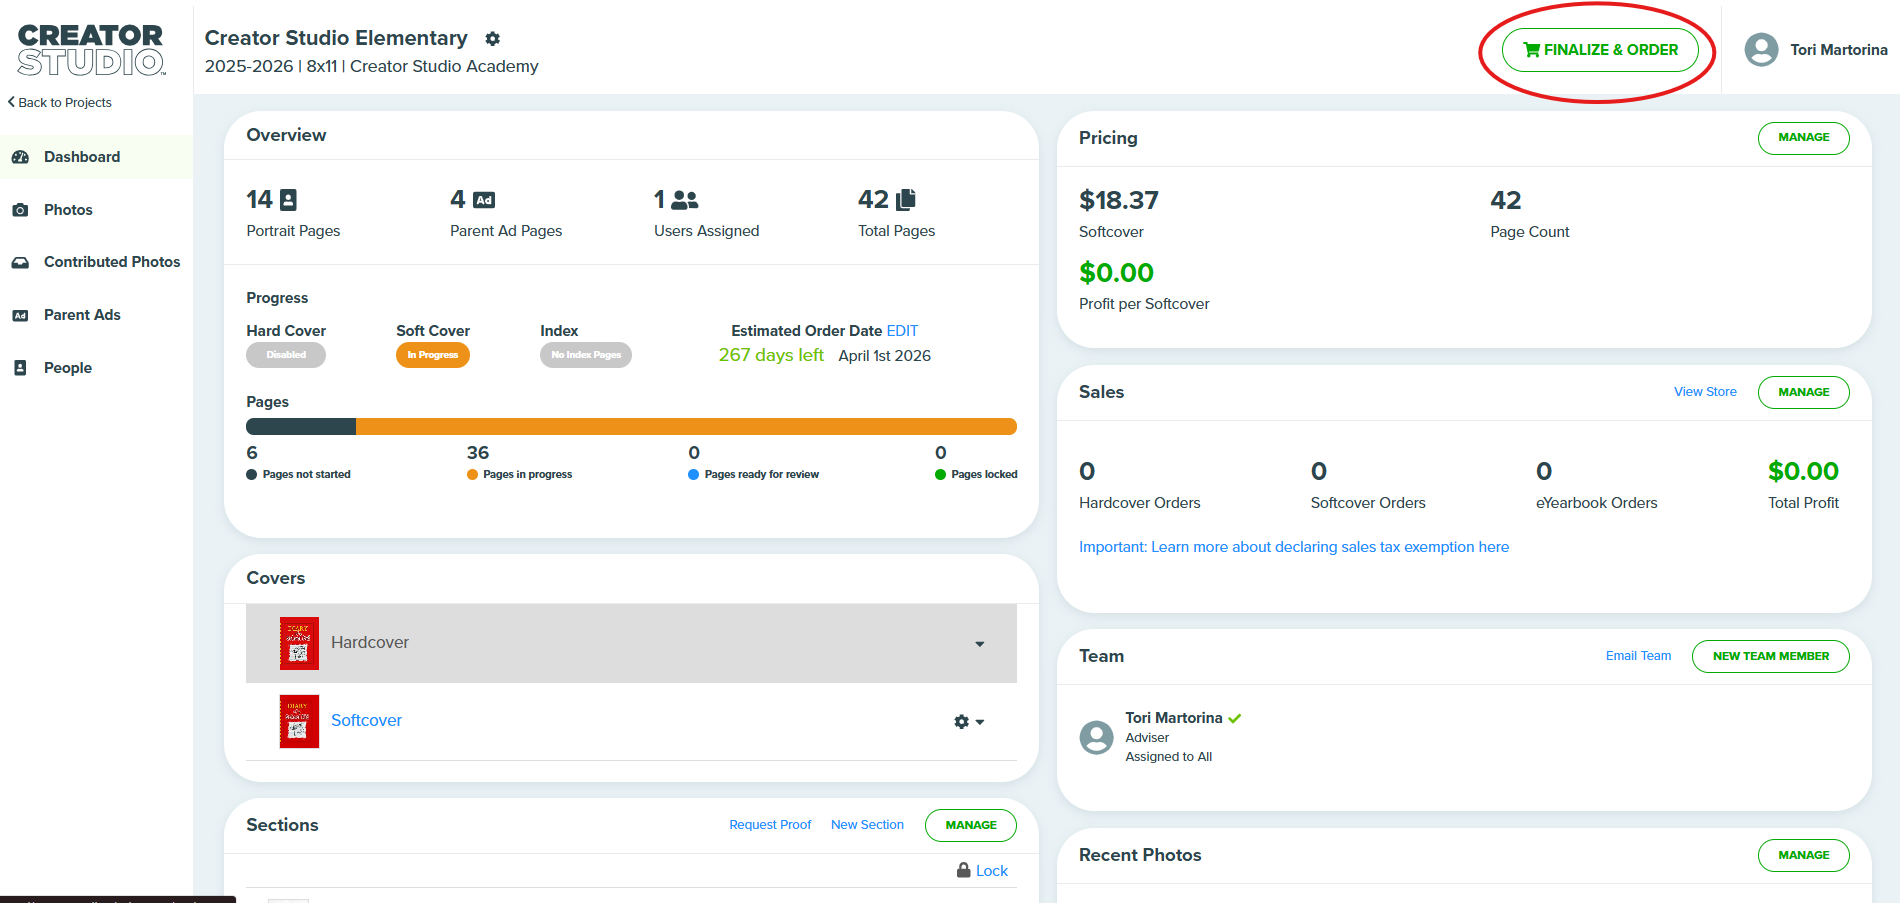Click View Store link
This screenshot has width=1900, height=903.
click(1705, 392)
